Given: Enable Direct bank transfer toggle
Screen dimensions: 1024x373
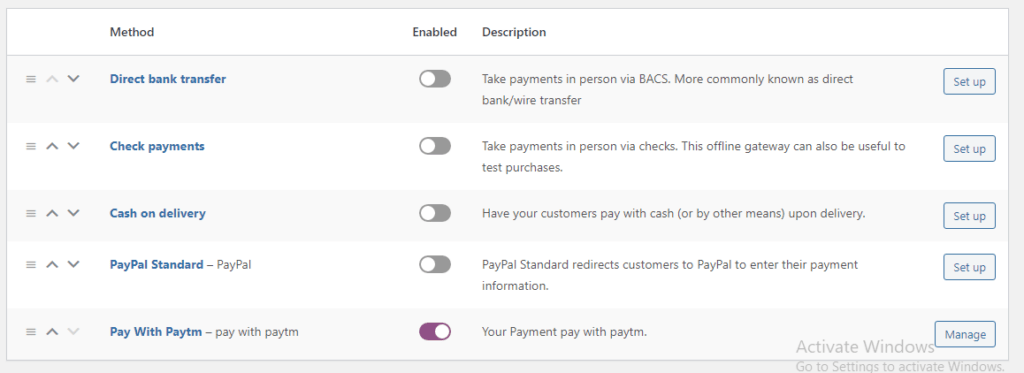Looking at the screenshot, I should click(x=435, y=79).
